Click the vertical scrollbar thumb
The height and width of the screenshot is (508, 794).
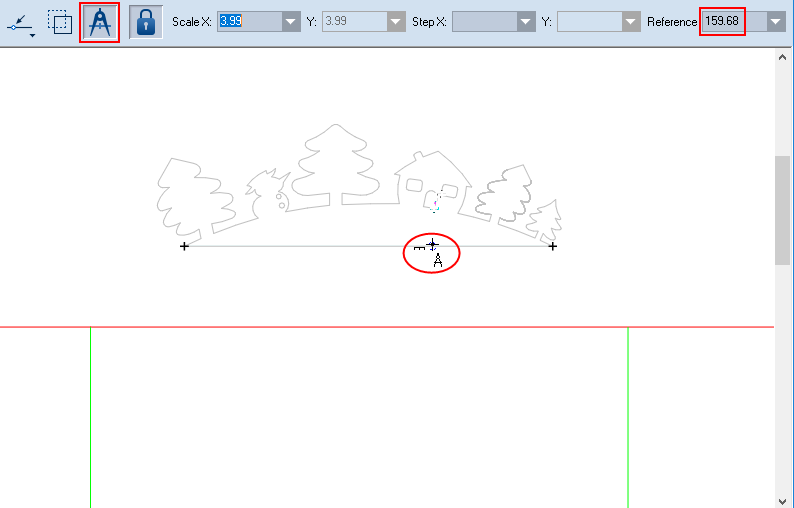pyautogui.click(x=784, y=210)
